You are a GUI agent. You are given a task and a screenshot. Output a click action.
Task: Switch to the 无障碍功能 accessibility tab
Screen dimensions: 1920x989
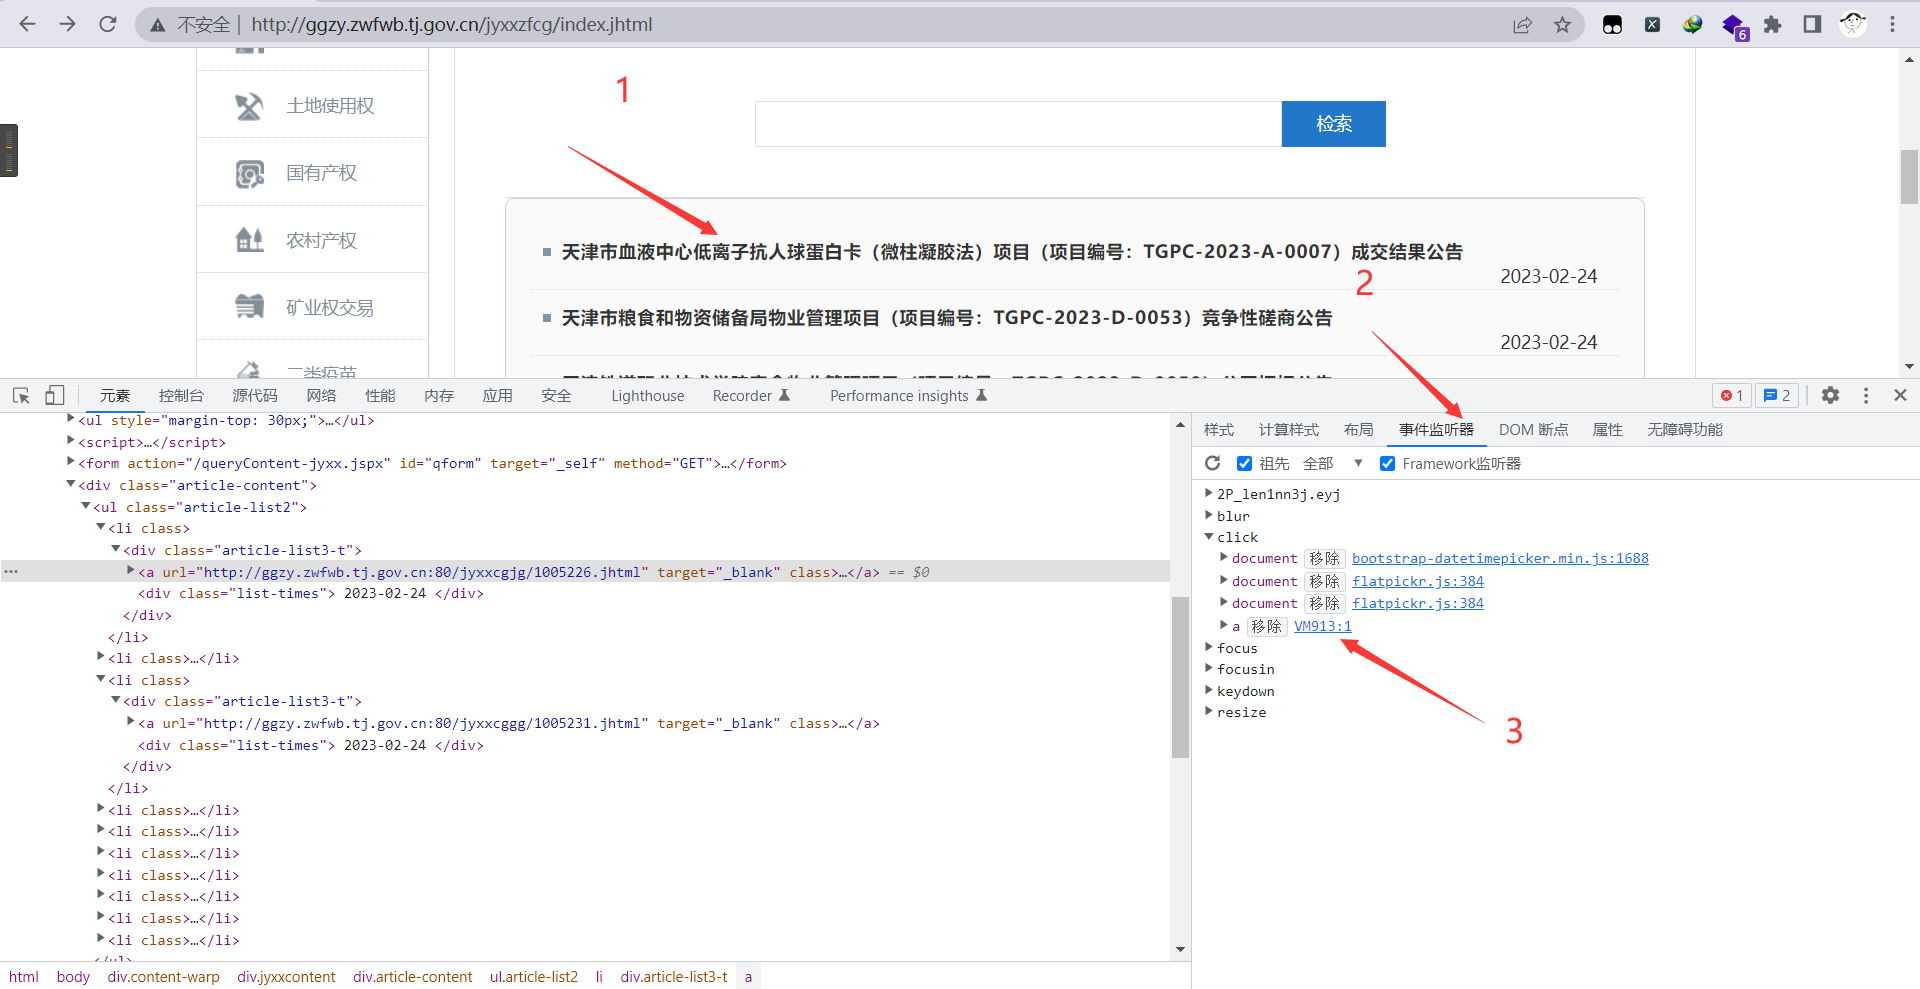pyautogui.click(x=1684, y=430)
